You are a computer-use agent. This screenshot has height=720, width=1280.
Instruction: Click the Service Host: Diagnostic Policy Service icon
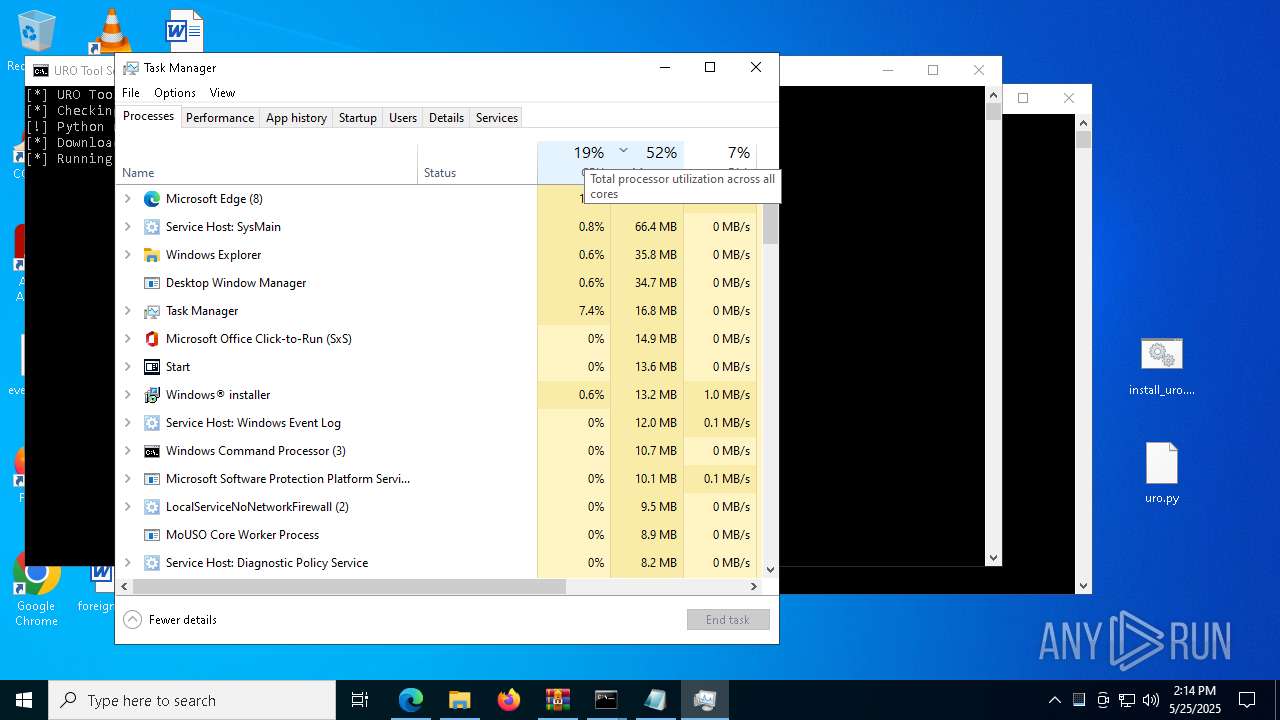(152, 563)
